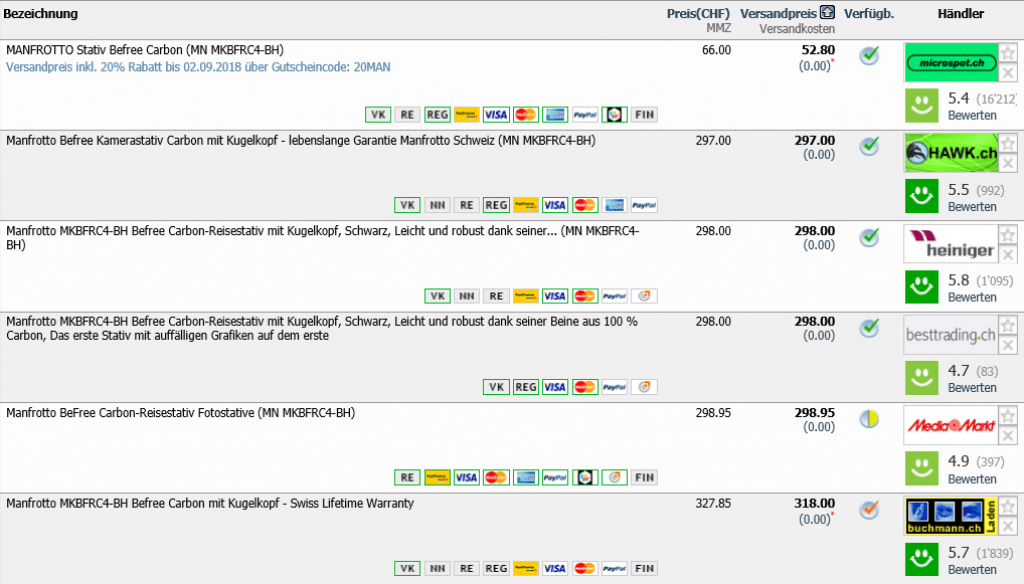Hide HAWK.ch using its X icon
Screen dimensions: 1024x584
[x=1008, y=163]
